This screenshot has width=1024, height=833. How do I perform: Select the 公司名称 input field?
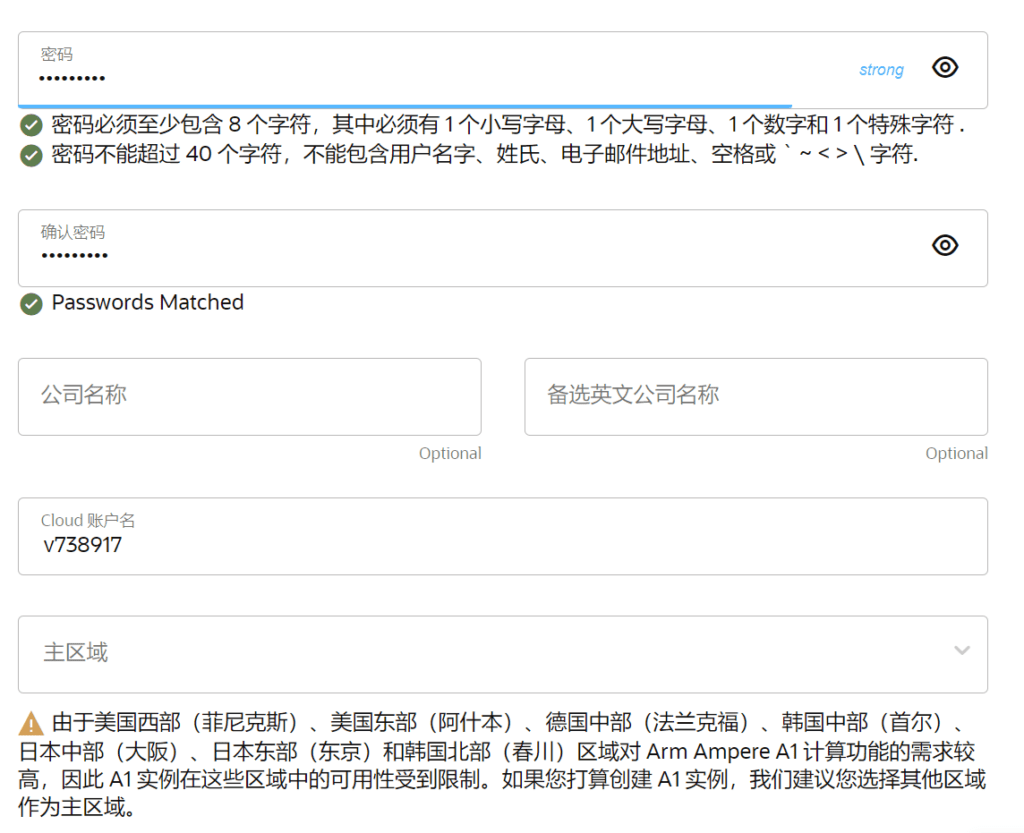pos(249,396)
